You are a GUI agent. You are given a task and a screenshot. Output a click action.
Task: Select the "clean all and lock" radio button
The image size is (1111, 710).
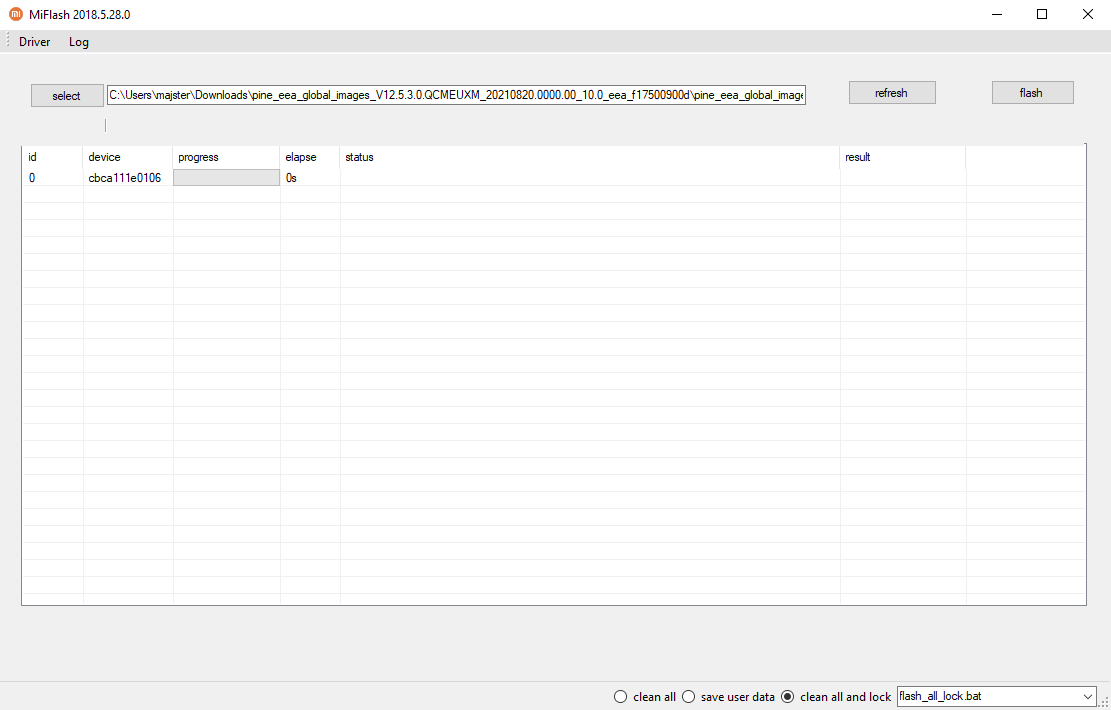point(787,697)
